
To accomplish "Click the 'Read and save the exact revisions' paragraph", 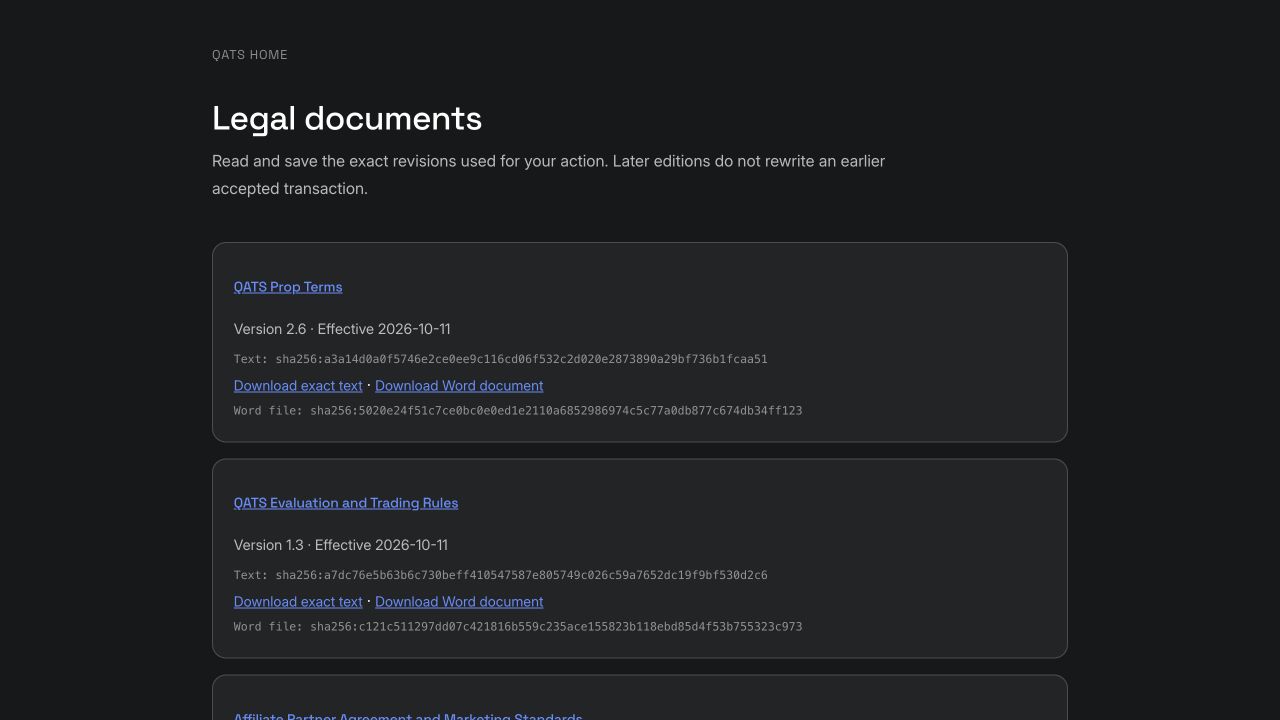I will [x=548, y=175].
